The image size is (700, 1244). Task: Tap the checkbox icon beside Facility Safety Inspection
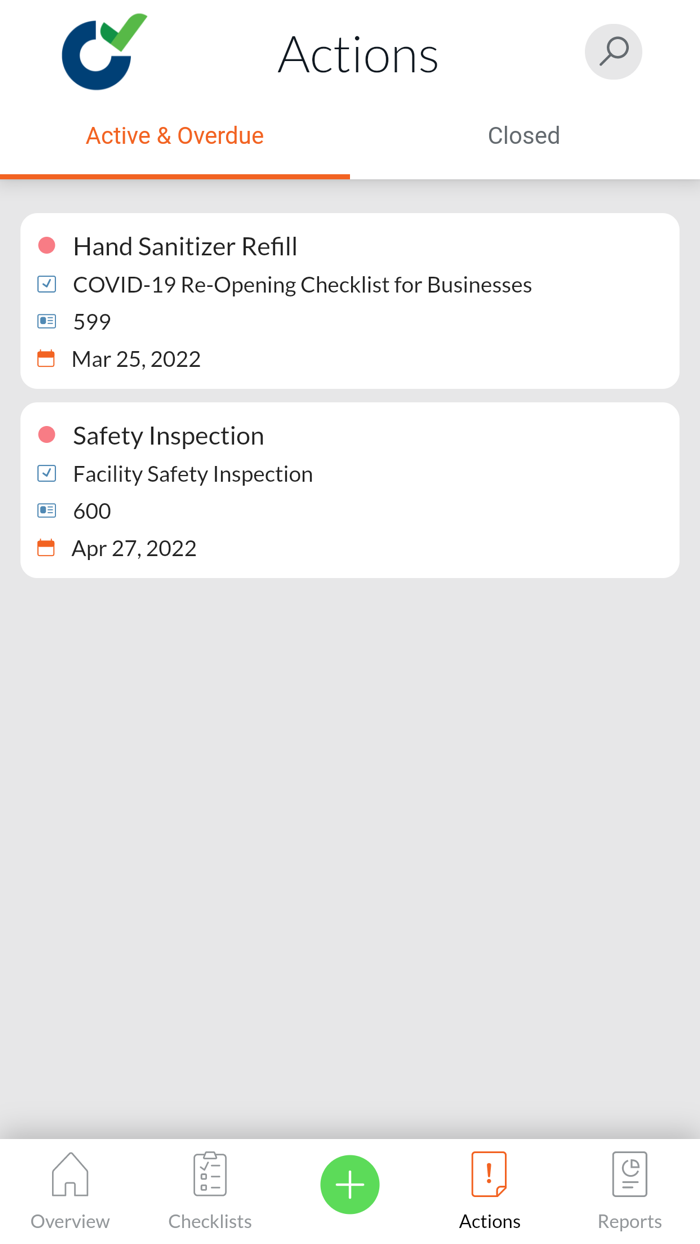[46, 473]
